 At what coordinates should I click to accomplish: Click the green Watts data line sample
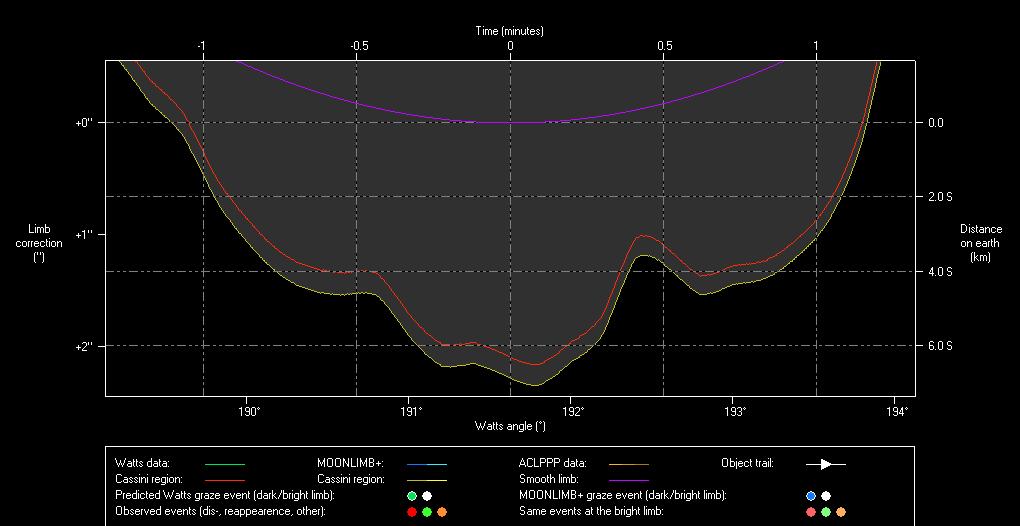pos(224,464)
